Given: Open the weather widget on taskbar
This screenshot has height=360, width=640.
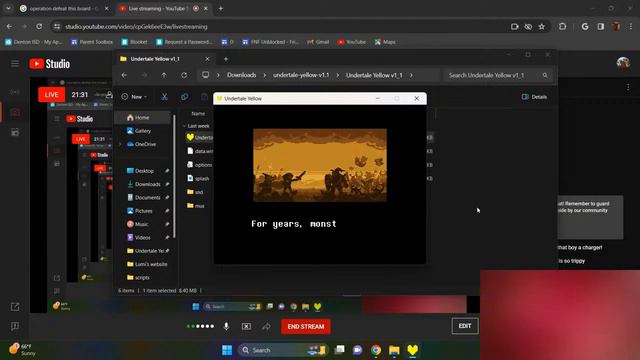Looking at the screenshot, I should pos(23,350).
